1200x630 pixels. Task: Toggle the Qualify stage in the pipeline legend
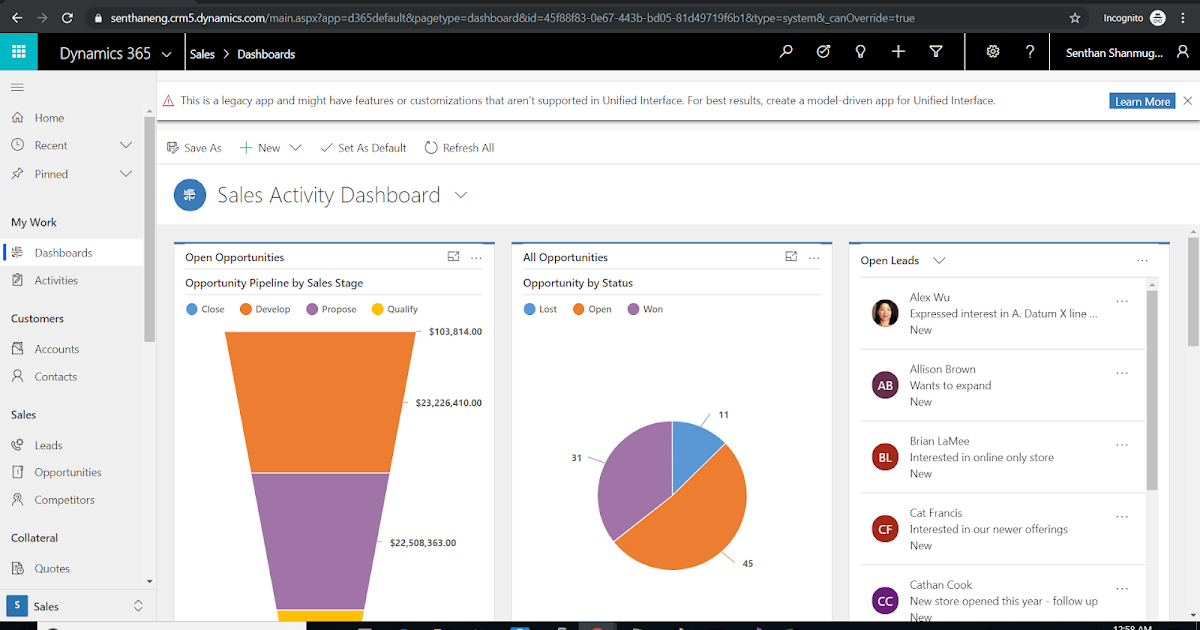click(394, 309)
